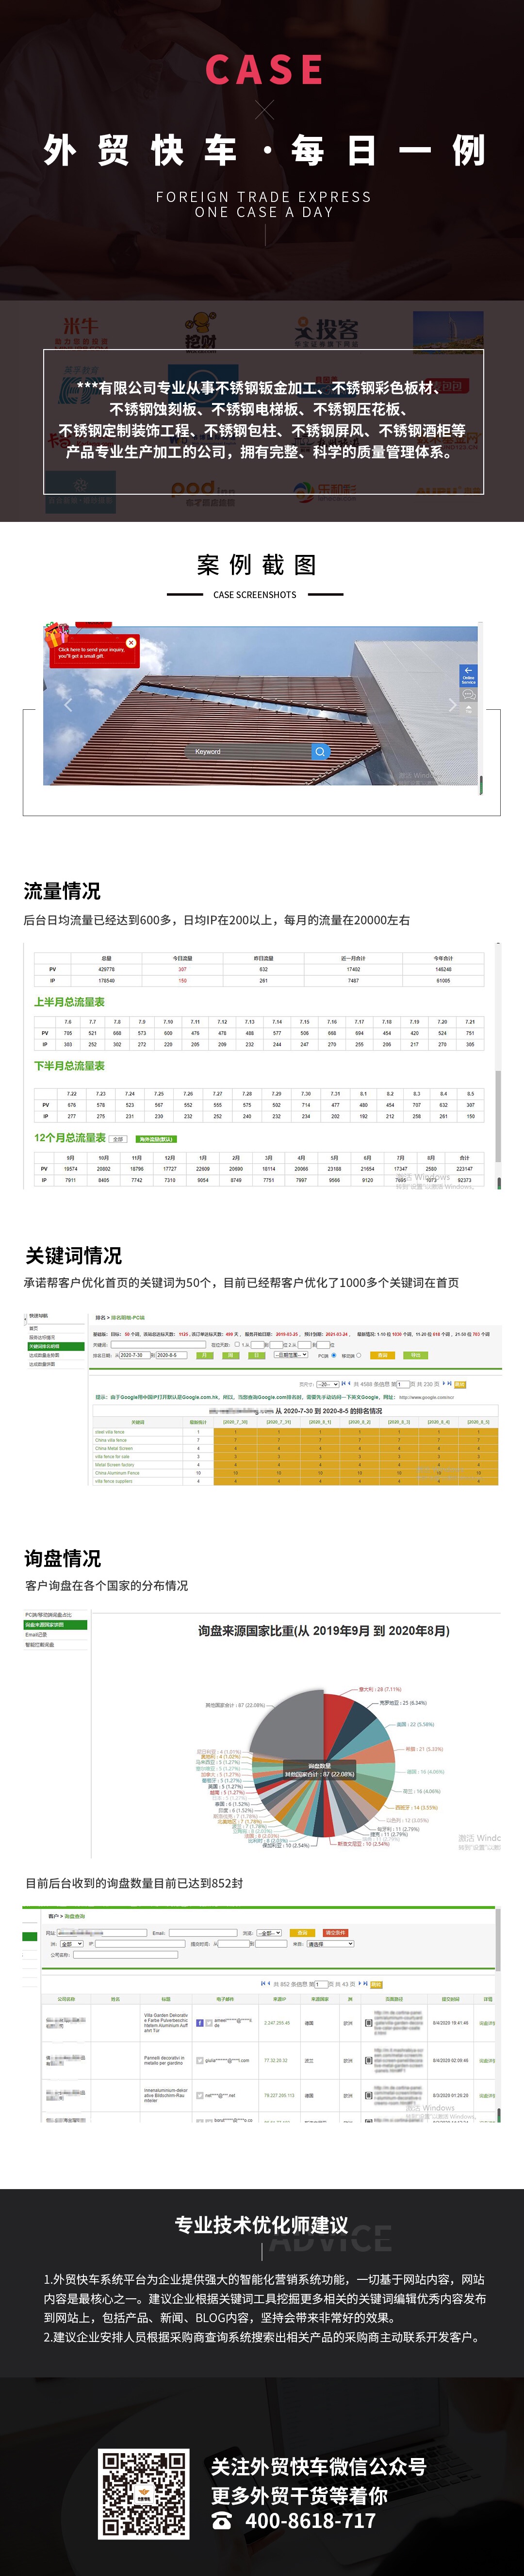
Task: Open the 每页 -20- rows dropdown
Action: coord(327,1384)
